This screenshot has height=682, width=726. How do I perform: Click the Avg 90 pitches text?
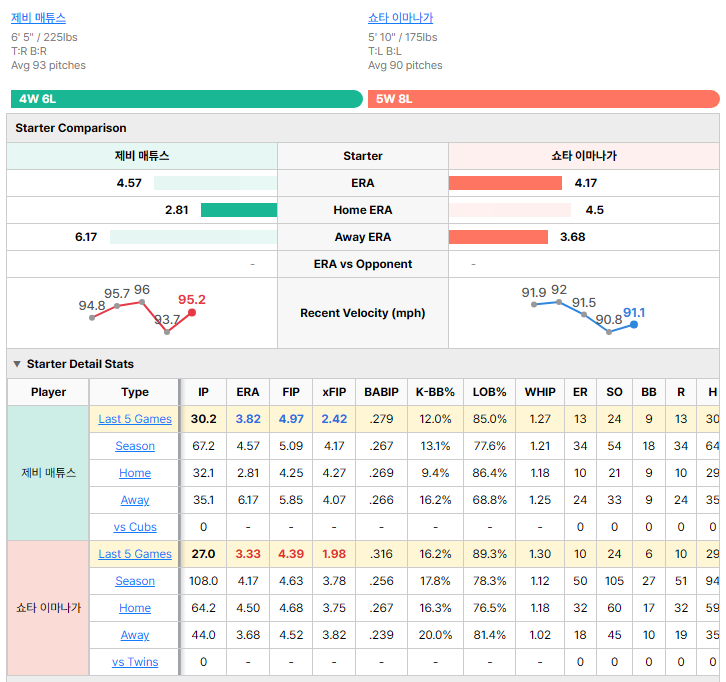(405, 65)
